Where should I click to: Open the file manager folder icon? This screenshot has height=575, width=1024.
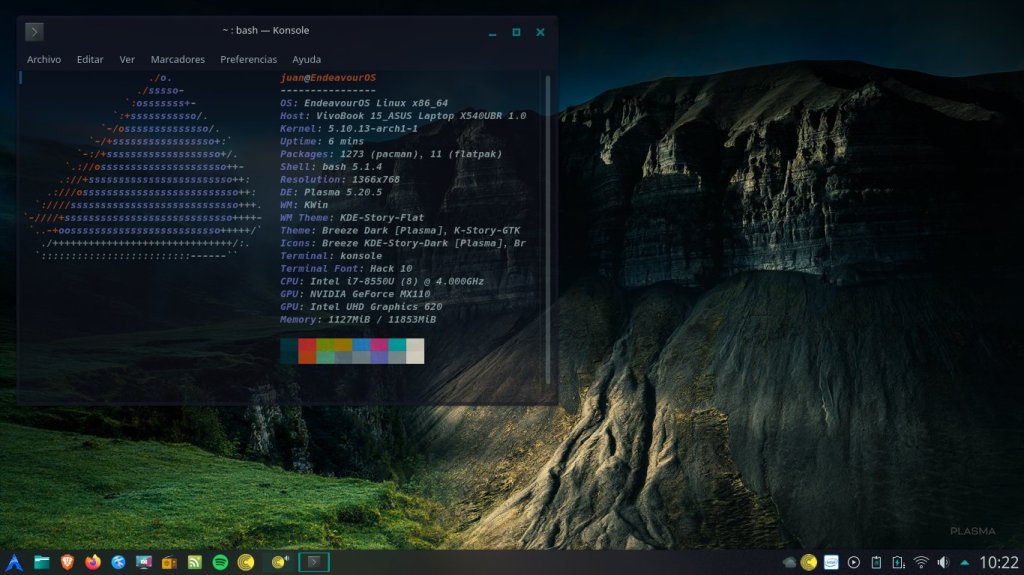pyautogui.click(x=42, y=562)
